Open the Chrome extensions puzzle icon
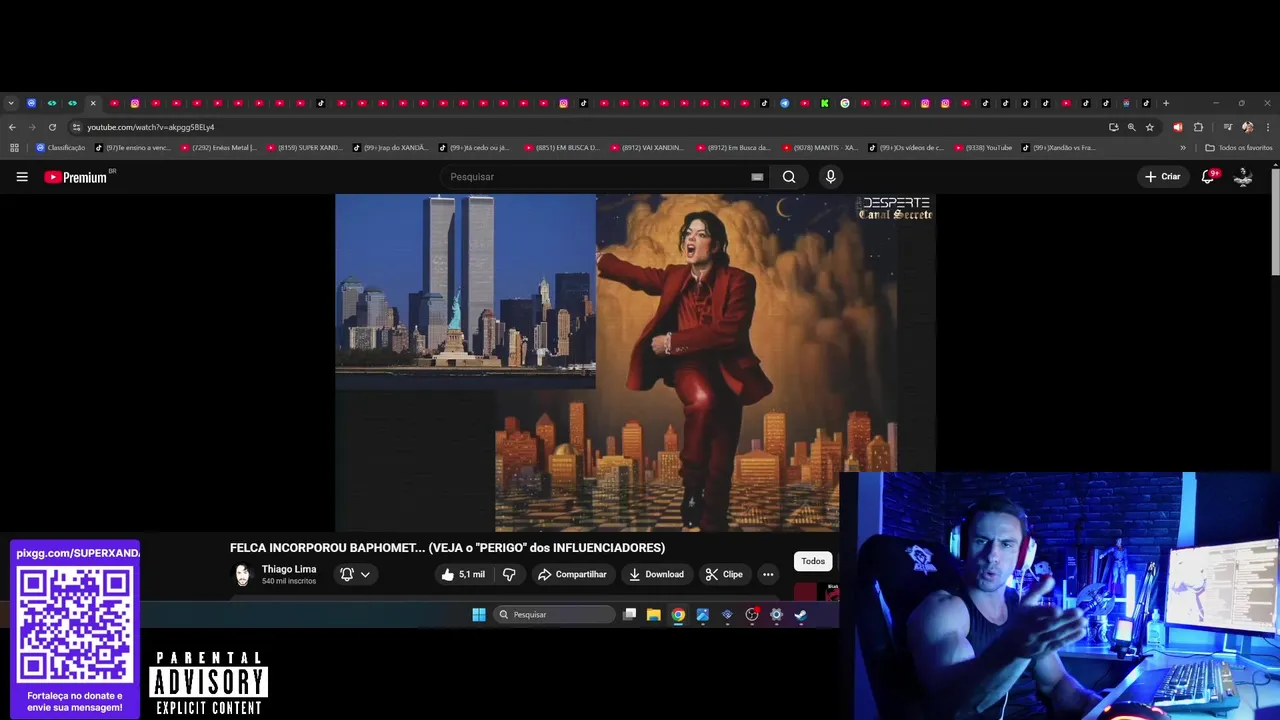The height and width of the screenshot is (720, 1280). (x=1198, y=127)
